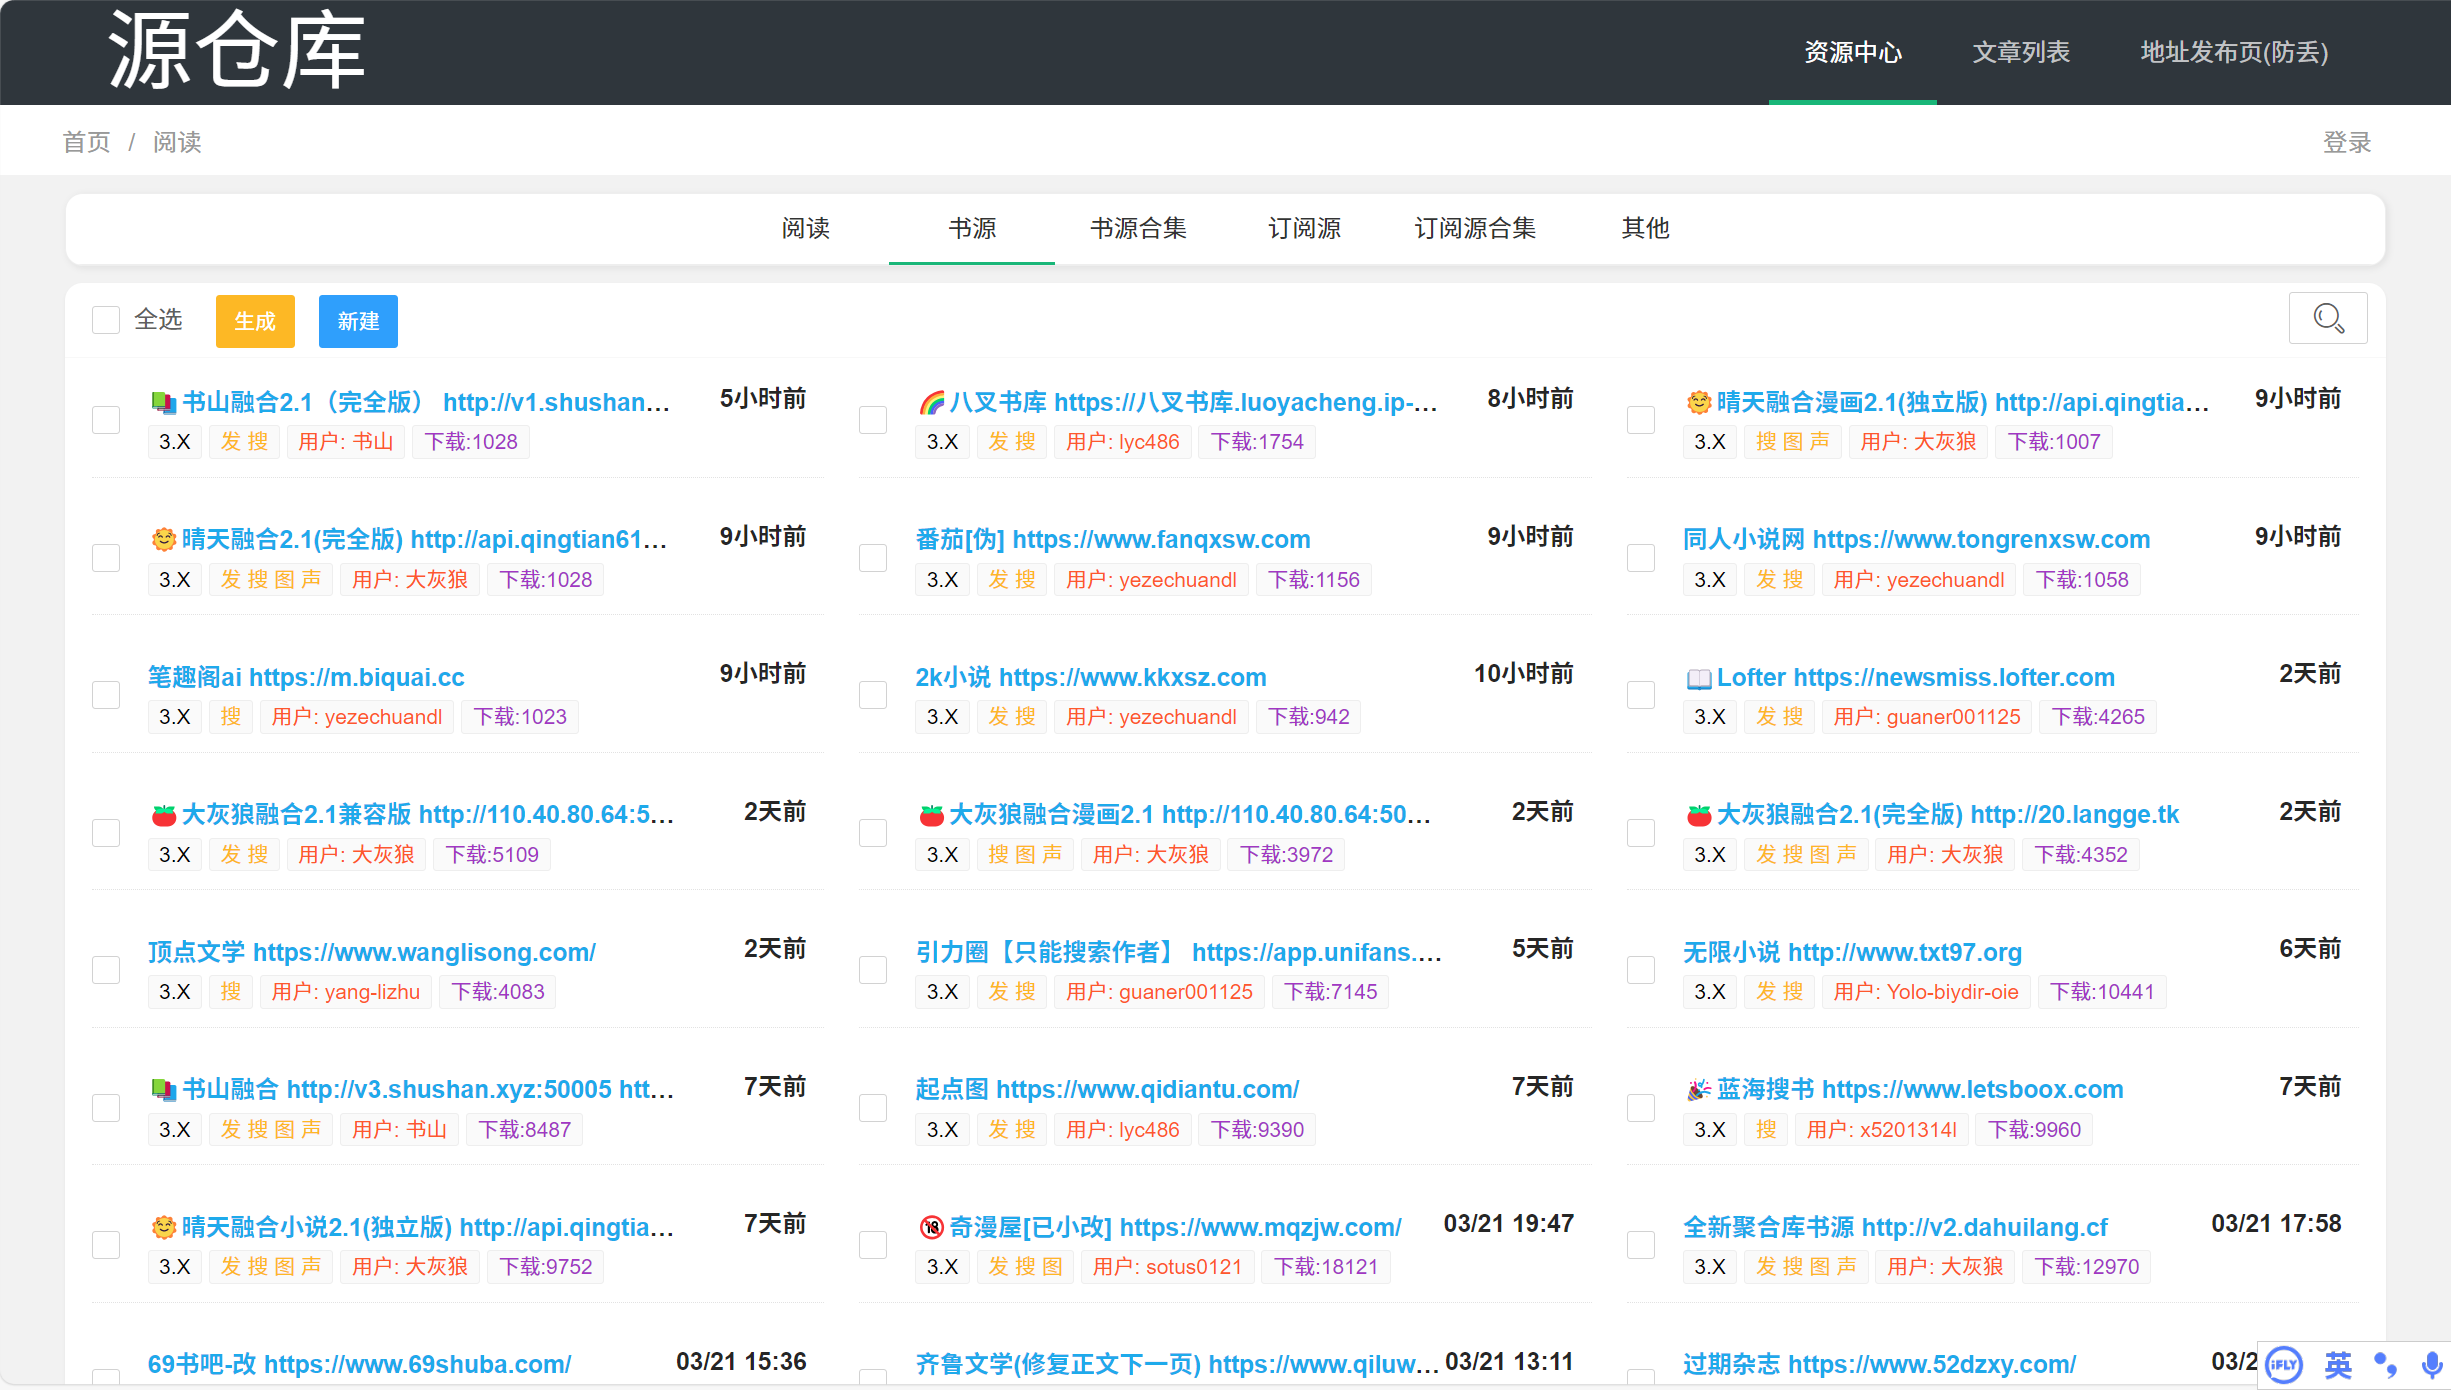Open the 订阅源合集 tab
2451x1390 pixels.
(1475, 229)
